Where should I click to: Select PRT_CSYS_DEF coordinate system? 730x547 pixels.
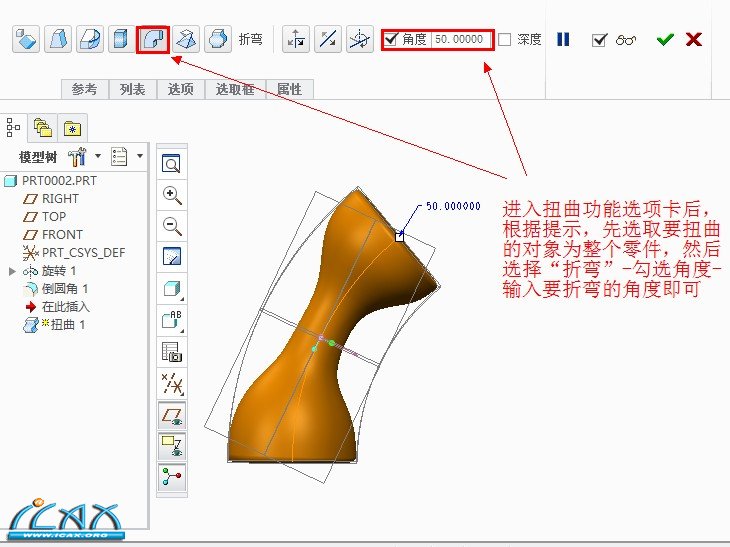[74, 253]
